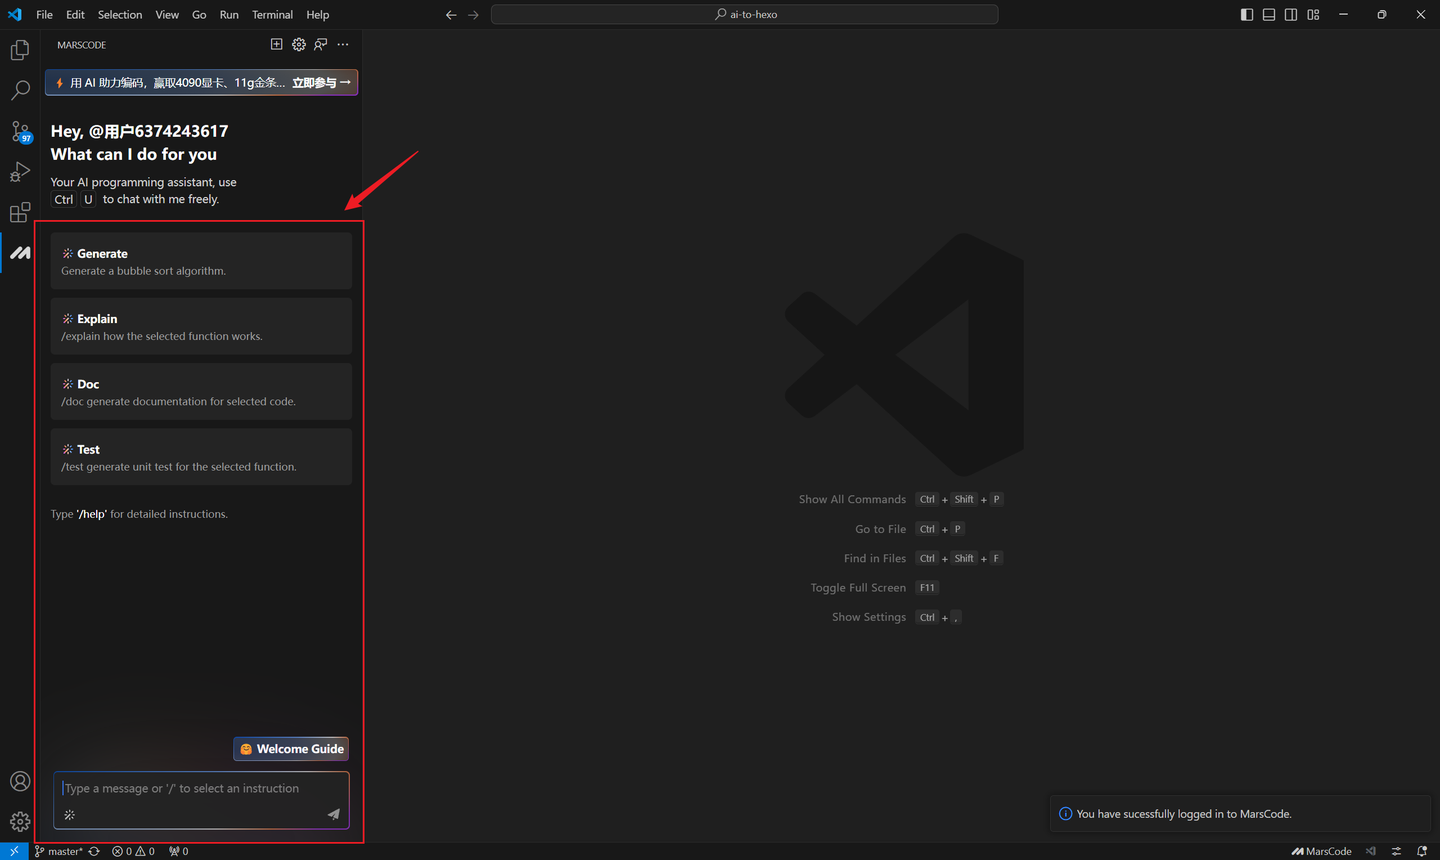The image size is (1440, 860).
Task: Click the Test suggestion card
Action: pyautogui.click(x=201, y=457)
